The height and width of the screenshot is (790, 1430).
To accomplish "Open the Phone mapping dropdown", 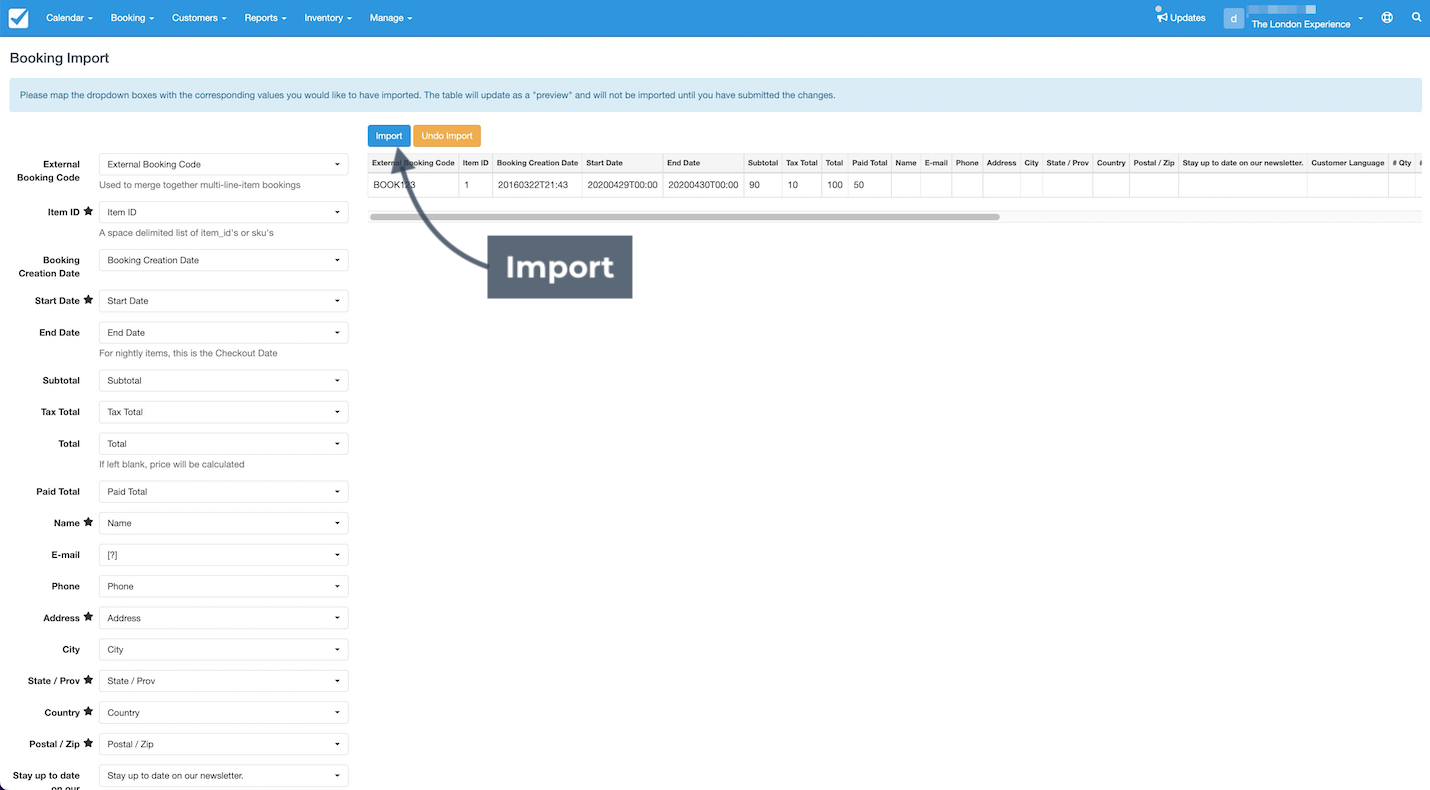I will 224,586.
